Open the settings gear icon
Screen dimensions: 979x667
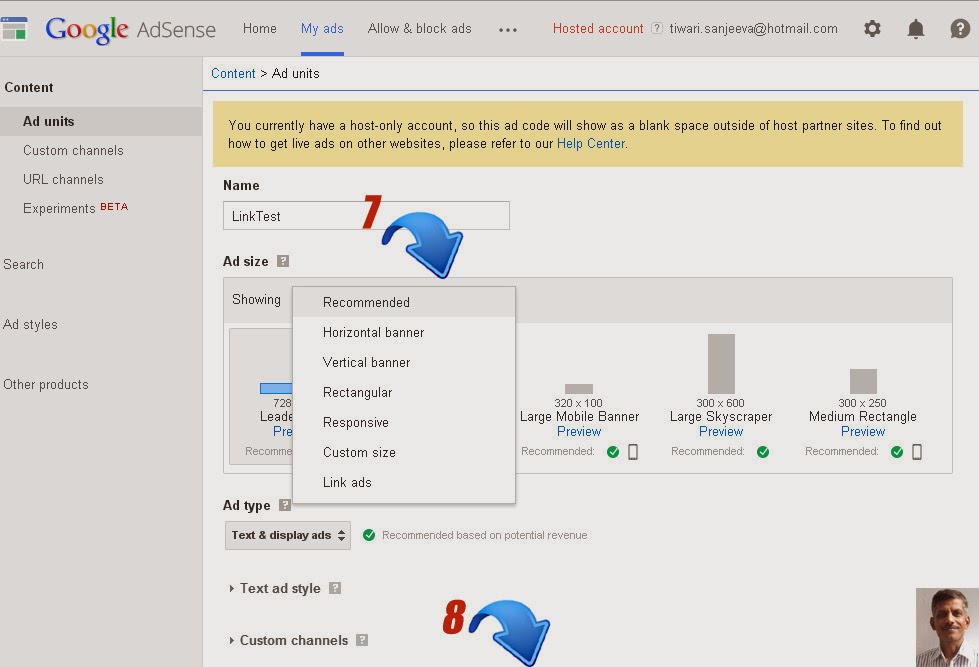(872, 29)
